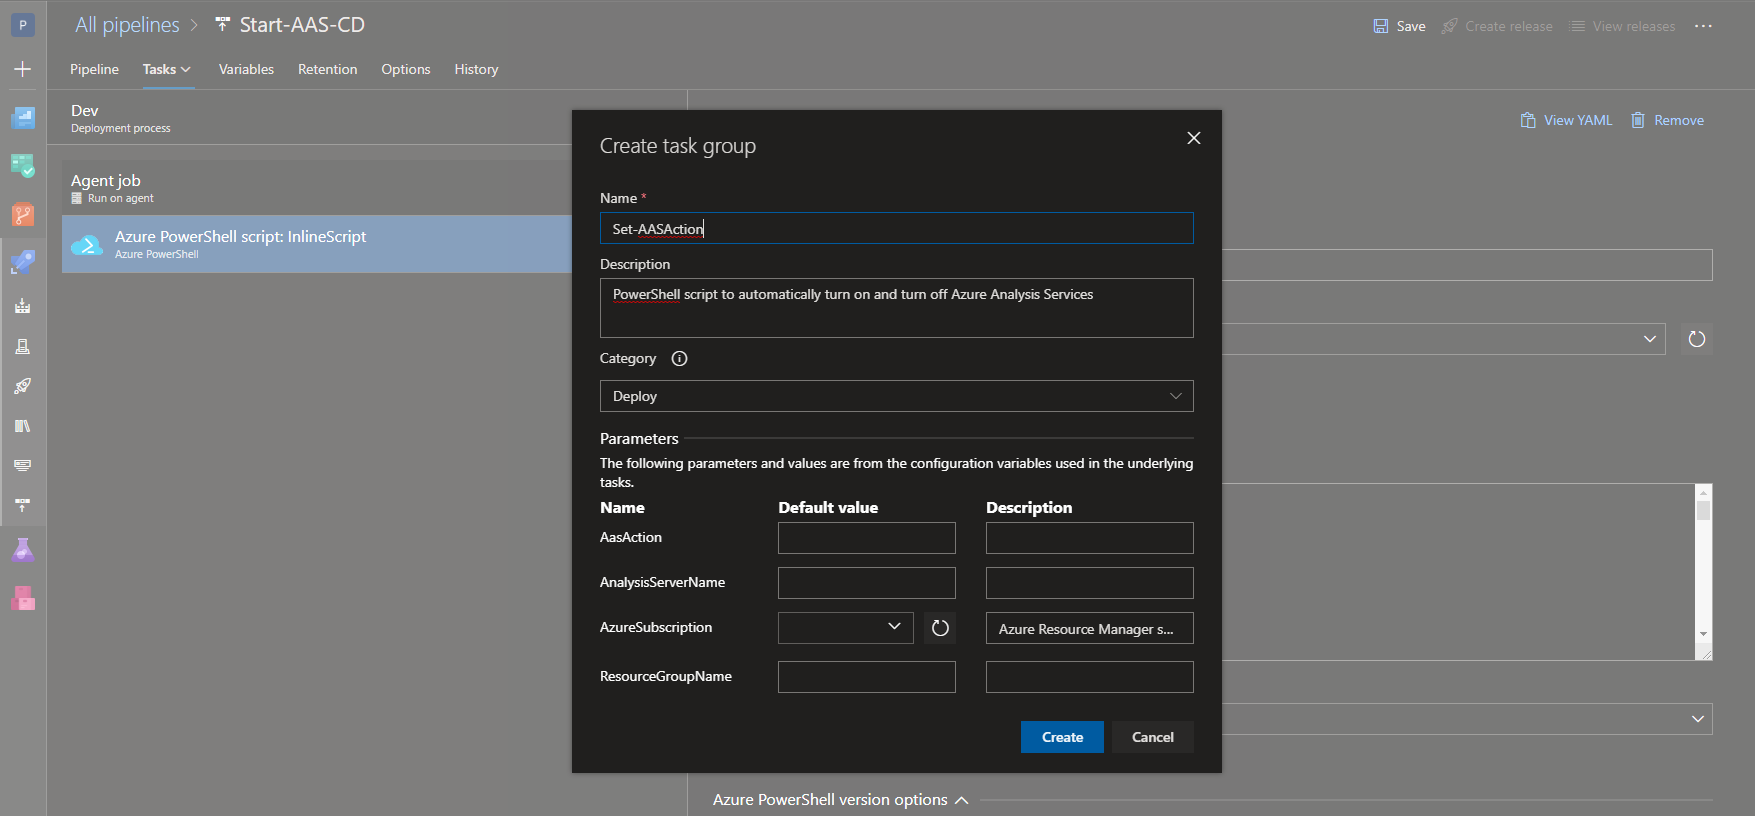Select the Agent job row
This screenshot has width=1755, height=816.
click(317, 188)
